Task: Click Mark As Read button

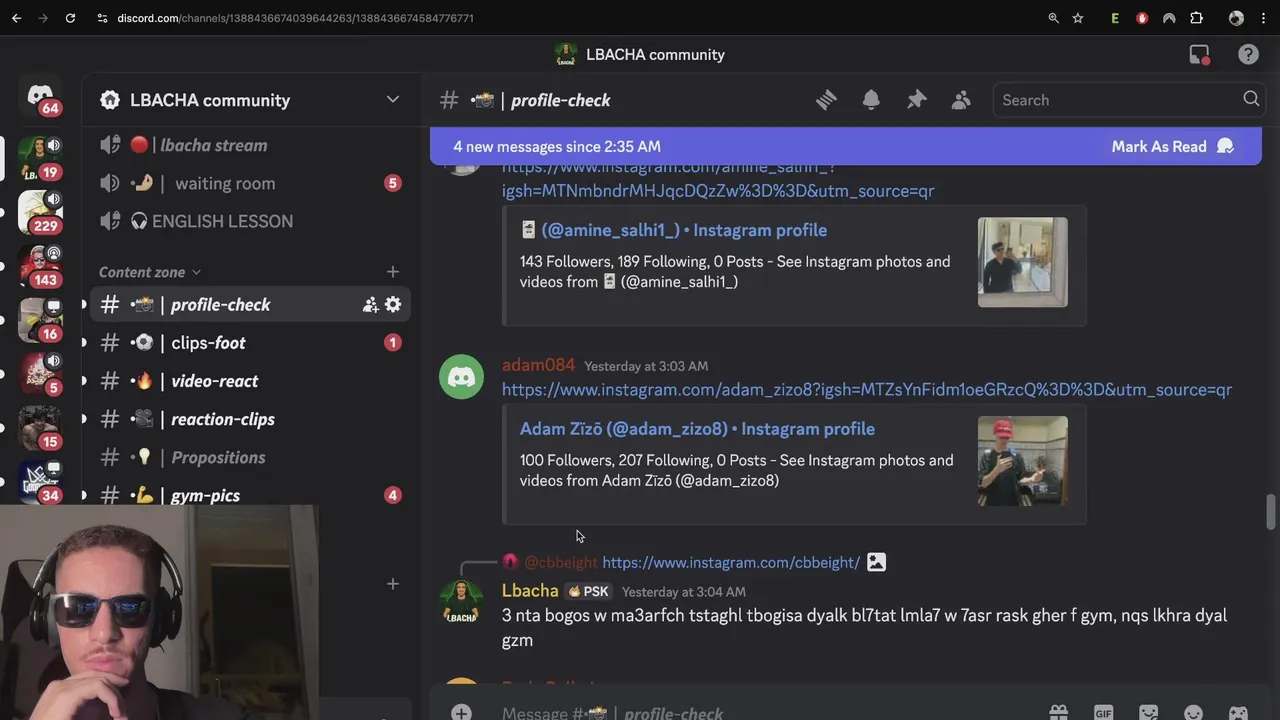Action: [1172, 146]
